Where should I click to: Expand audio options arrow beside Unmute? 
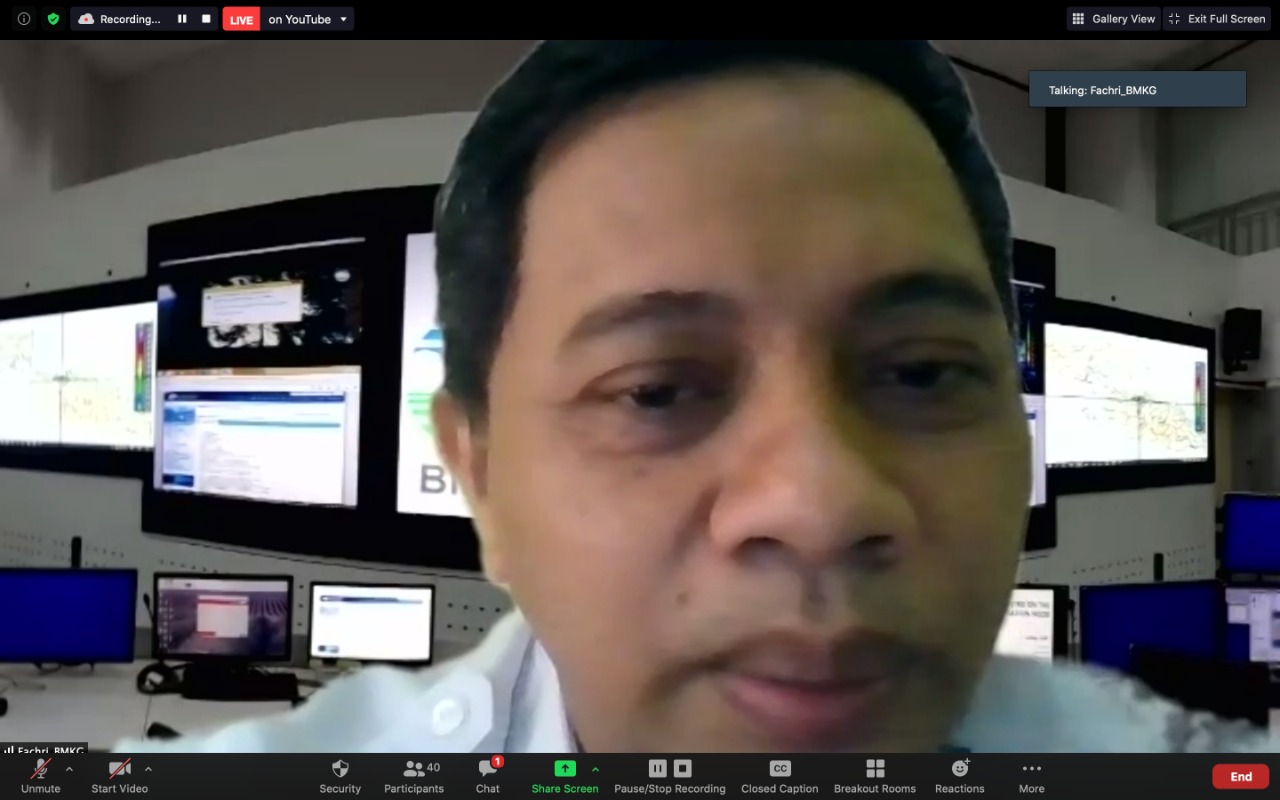tap(69, 769)
